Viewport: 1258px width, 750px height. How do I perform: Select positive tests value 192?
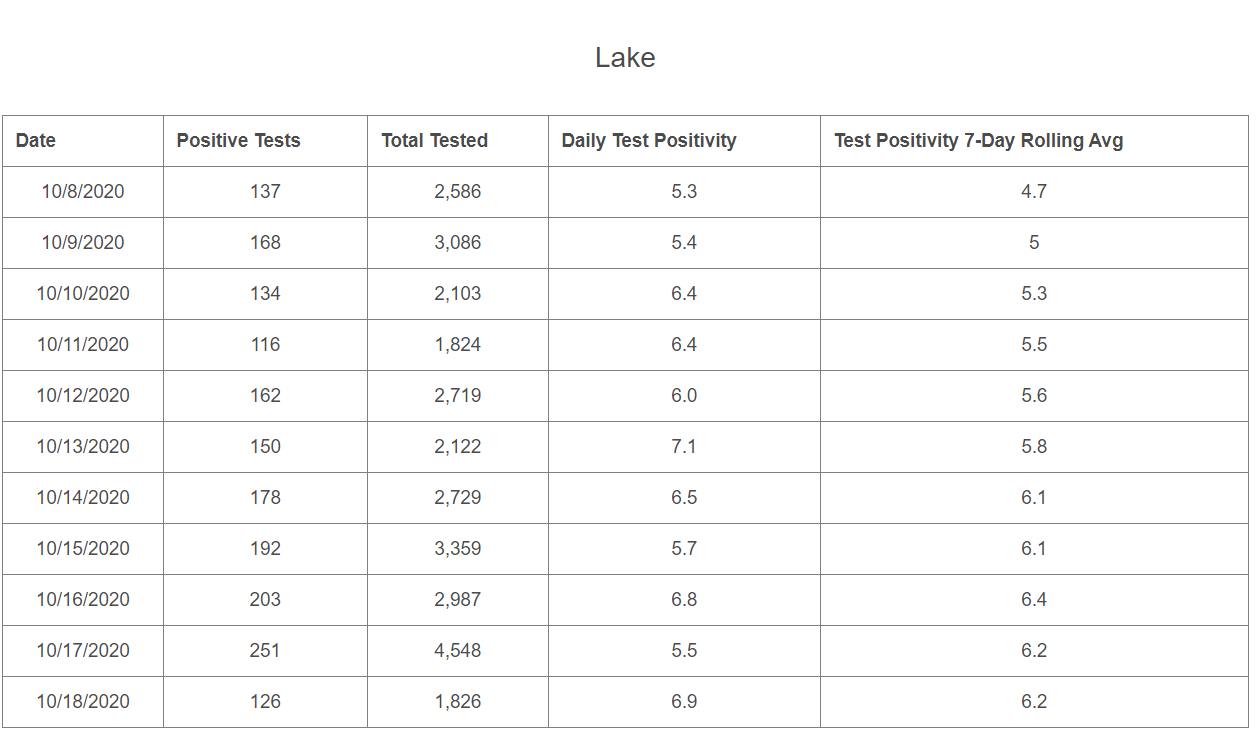click(x=265, y=549)
